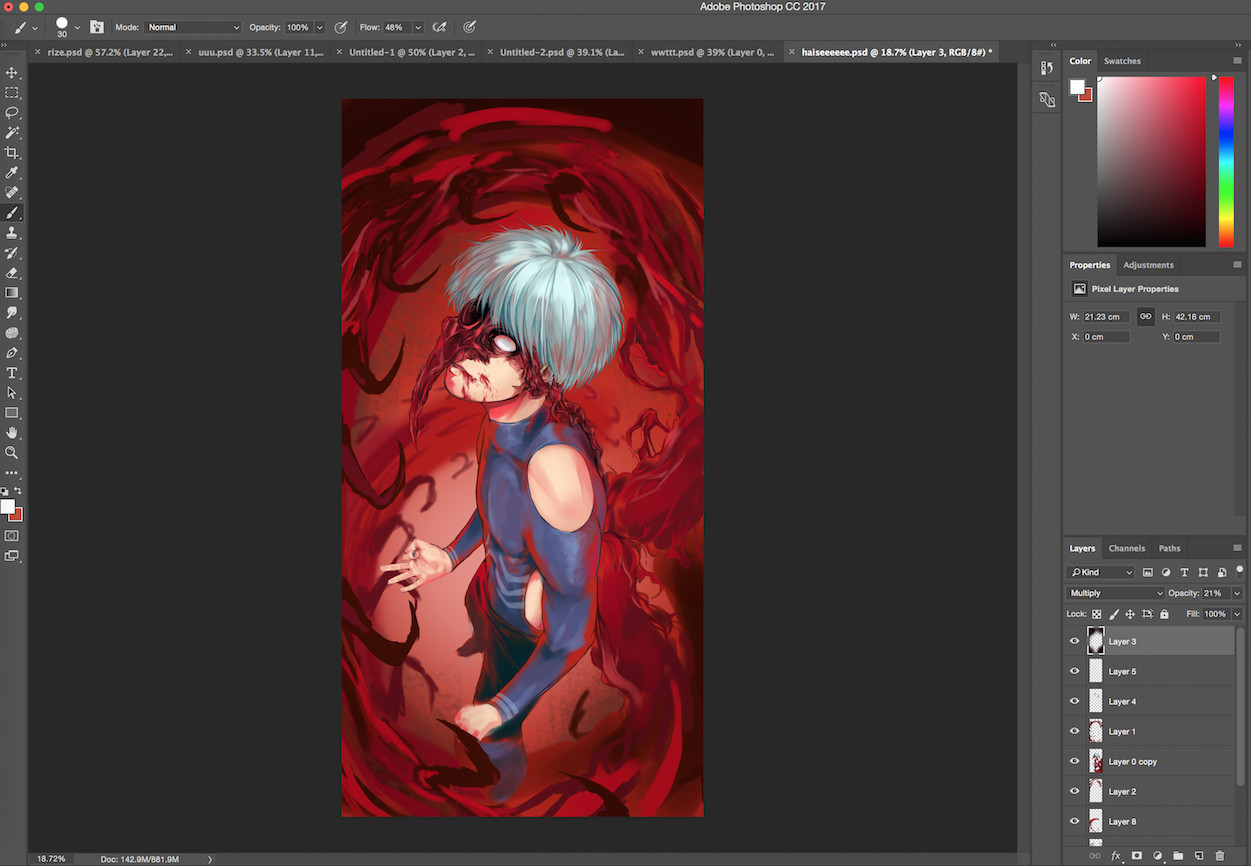Select the Healing Brush tool
This screenshot has height=866, width=1251.
point(12,193)
